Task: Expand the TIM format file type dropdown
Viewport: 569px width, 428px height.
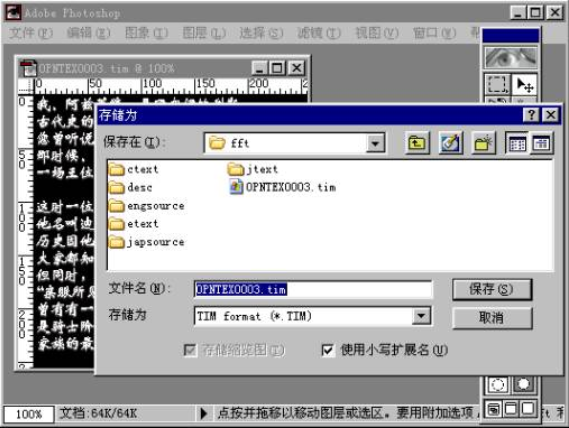Action: (x=421, y=316)
